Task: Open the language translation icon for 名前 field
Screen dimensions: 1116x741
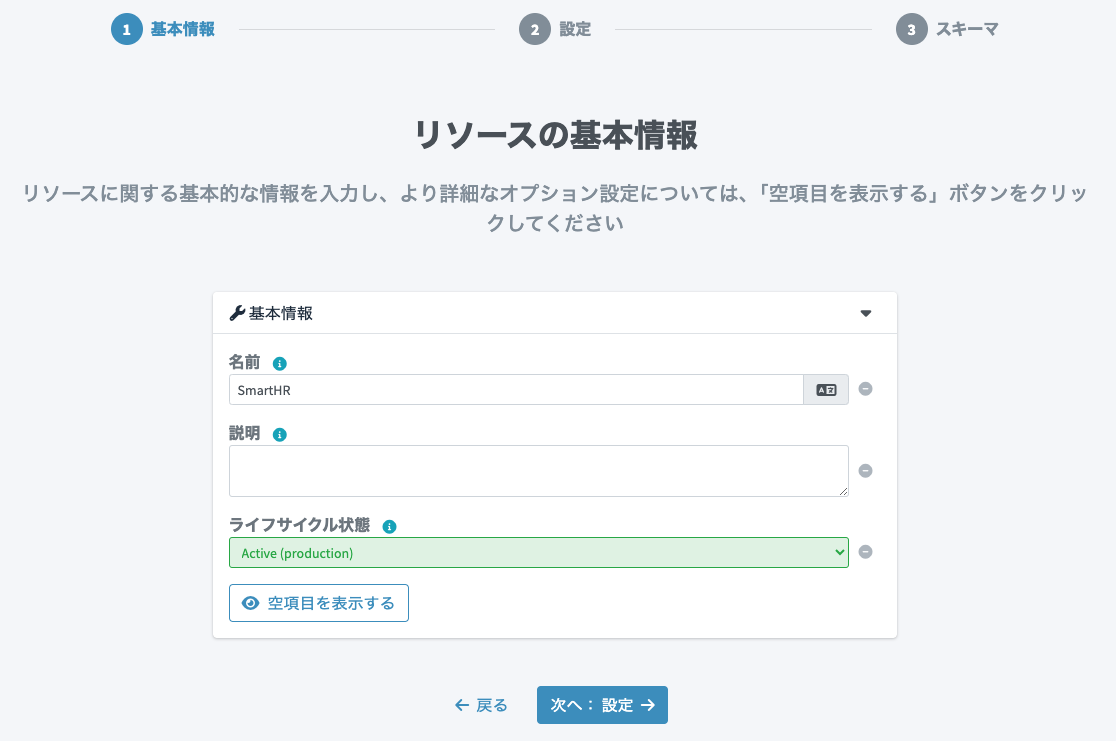Action: [x=826, y=390]
